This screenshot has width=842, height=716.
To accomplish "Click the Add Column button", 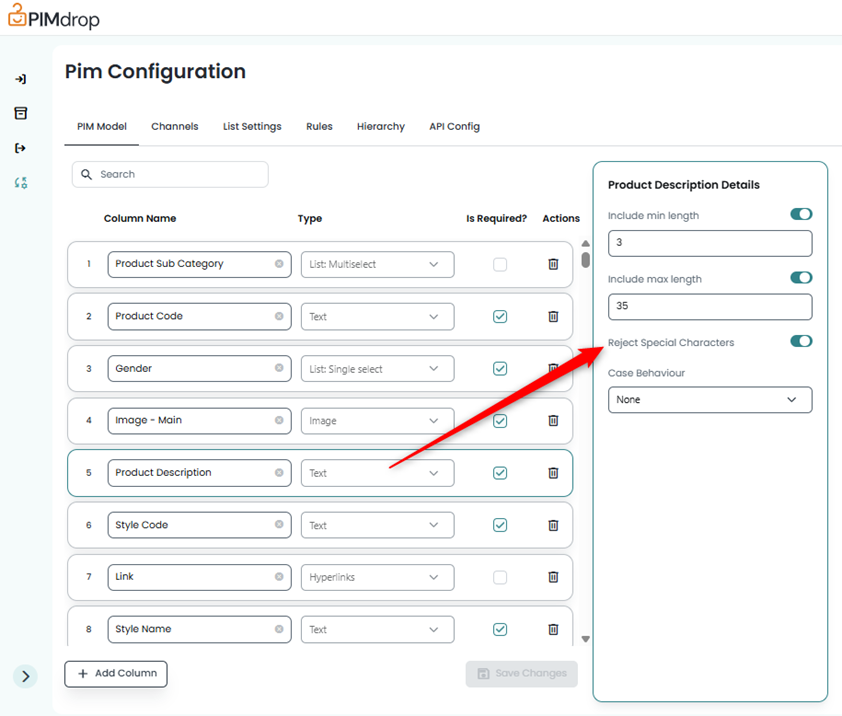I will point(116,674).
